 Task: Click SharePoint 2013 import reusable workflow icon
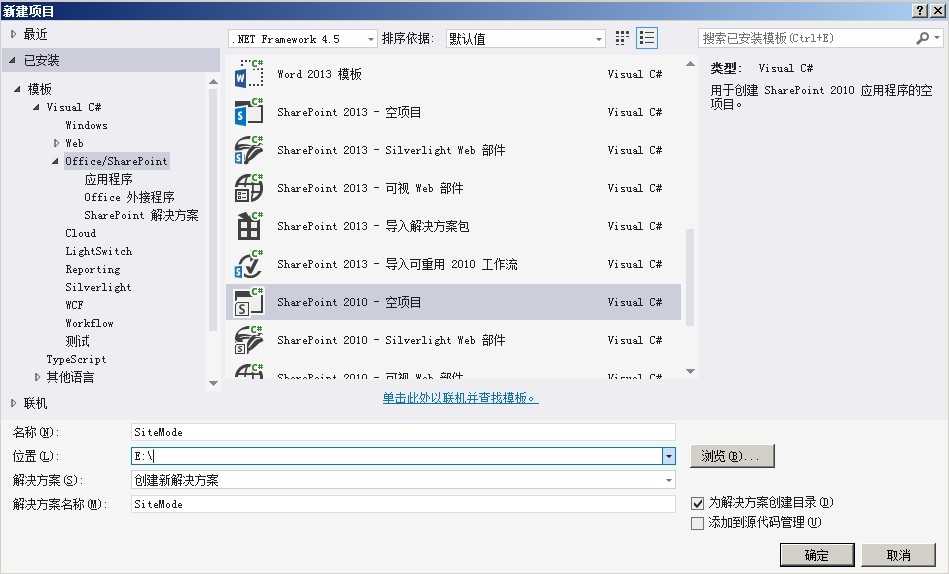(x=249, y=265)
